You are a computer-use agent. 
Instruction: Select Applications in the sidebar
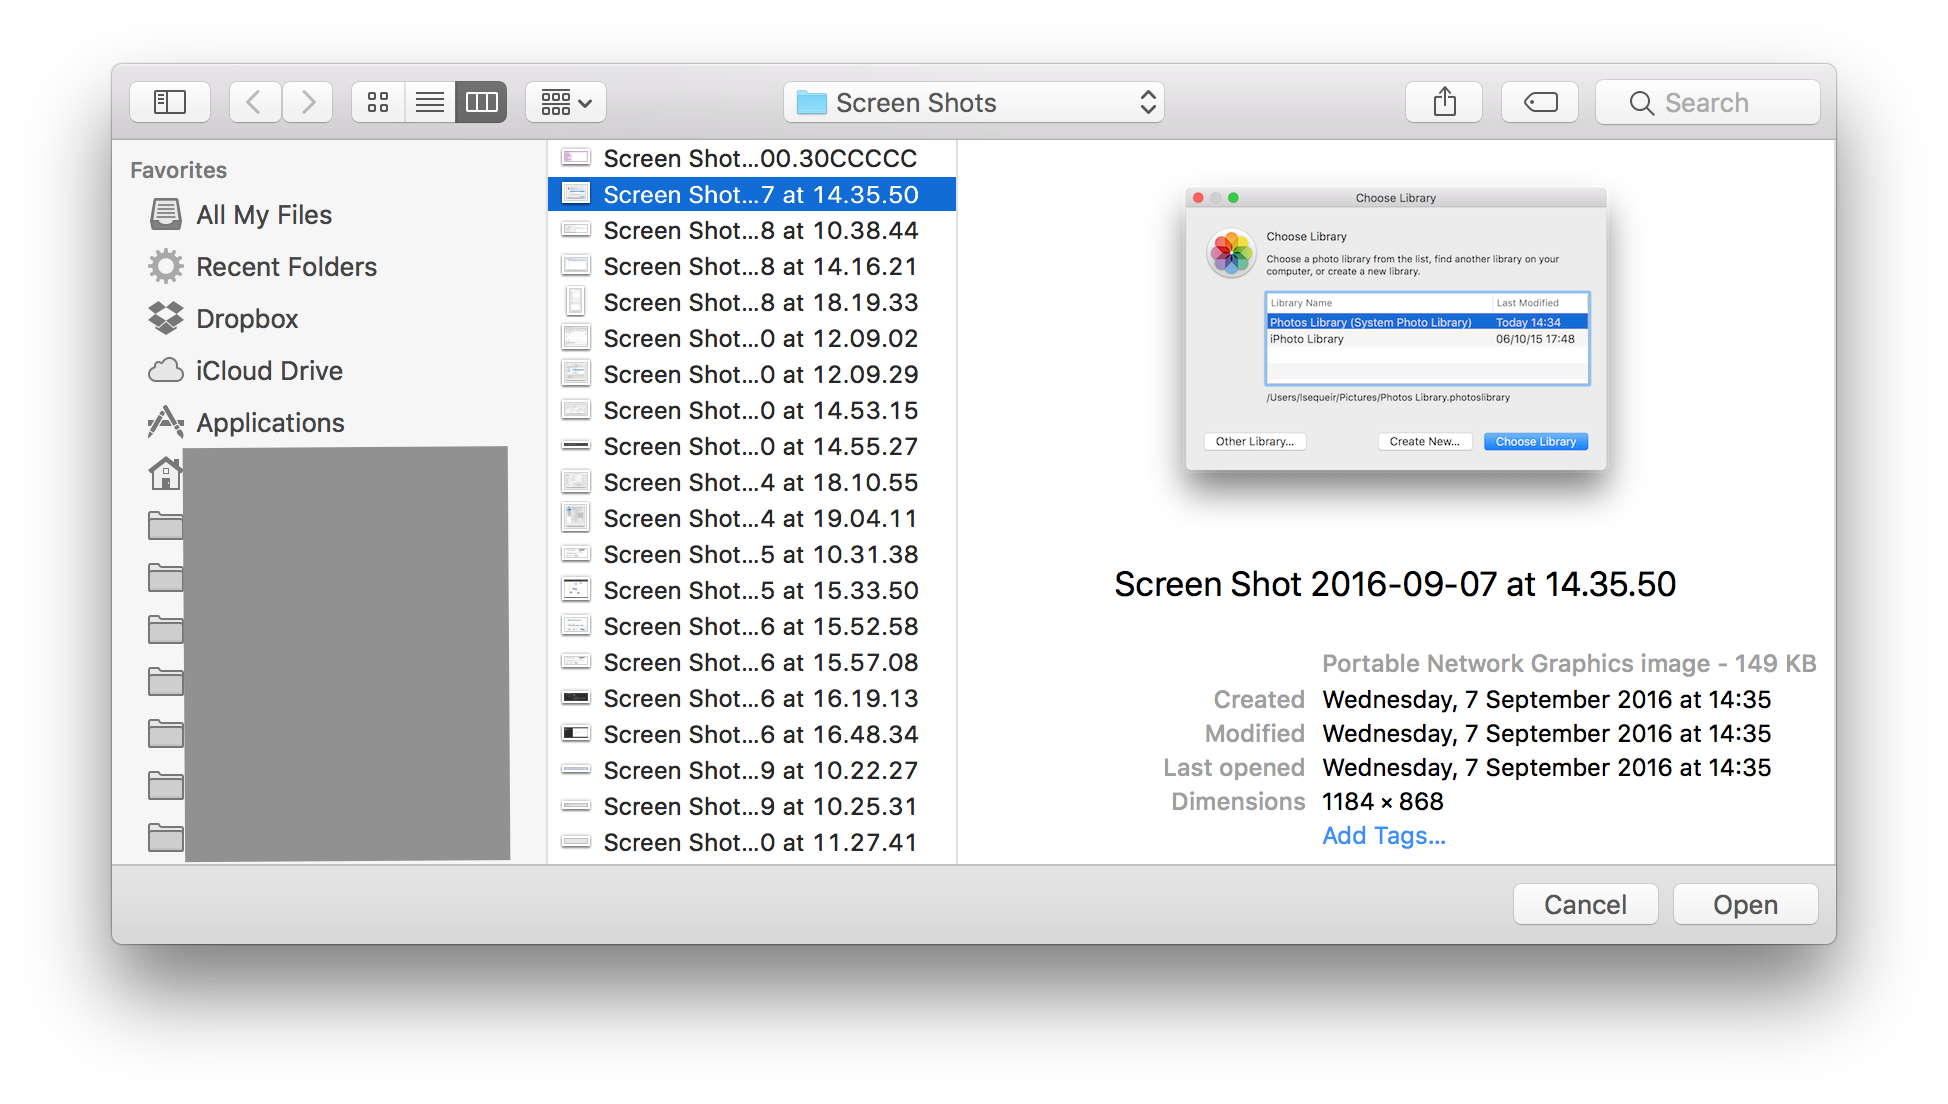coord(270,423)
